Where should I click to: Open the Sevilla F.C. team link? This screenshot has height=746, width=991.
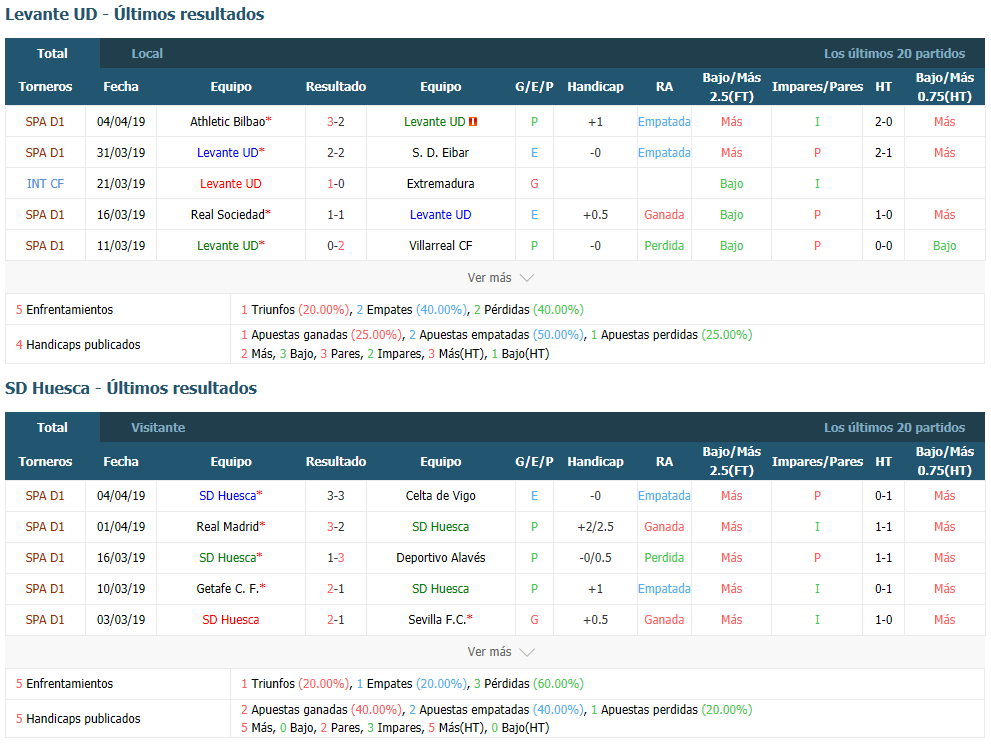tap(437, 620)
